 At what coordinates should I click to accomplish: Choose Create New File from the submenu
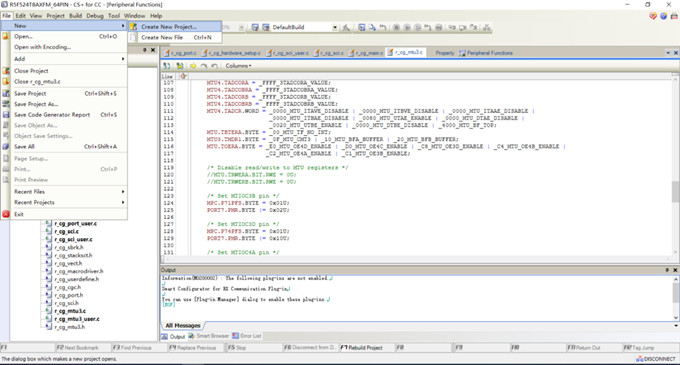(175, 37)
